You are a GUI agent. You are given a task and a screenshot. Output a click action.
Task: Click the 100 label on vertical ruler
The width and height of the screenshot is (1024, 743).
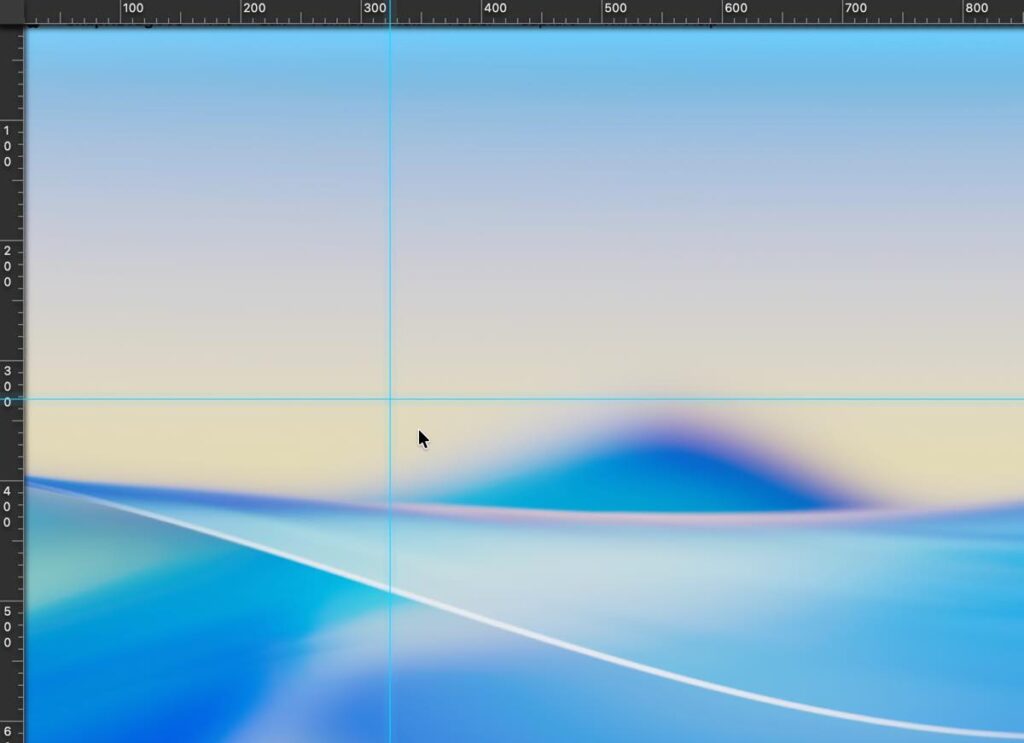pyautogui.click(x=8, y=146)
